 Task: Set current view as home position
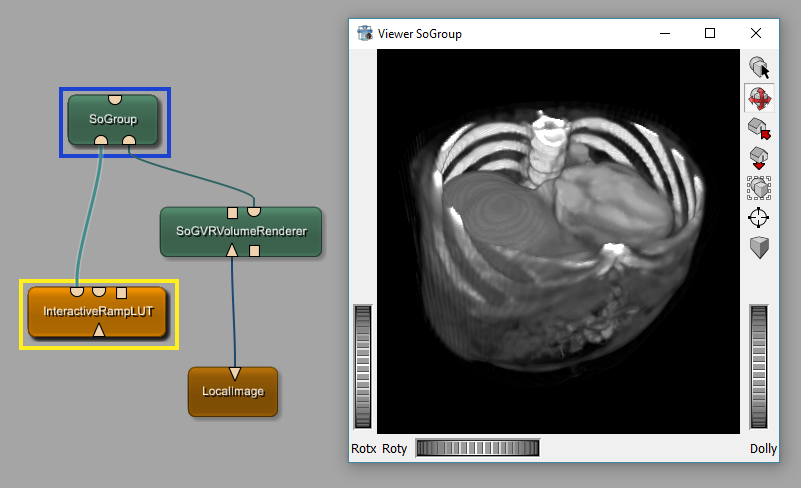click(759, 158)
